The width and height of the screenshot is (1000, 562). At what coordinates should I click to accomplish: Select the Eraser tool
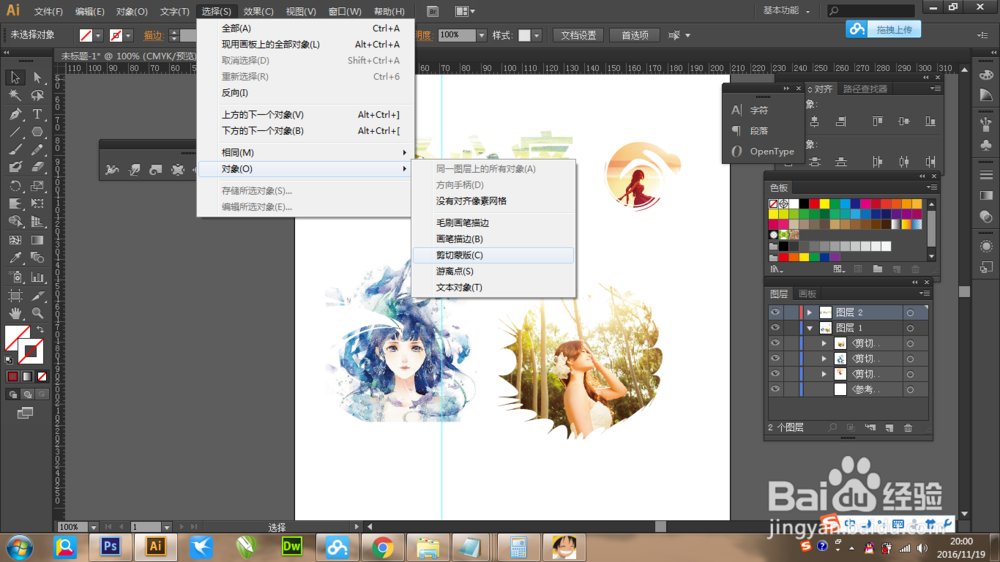click(37, 167)
